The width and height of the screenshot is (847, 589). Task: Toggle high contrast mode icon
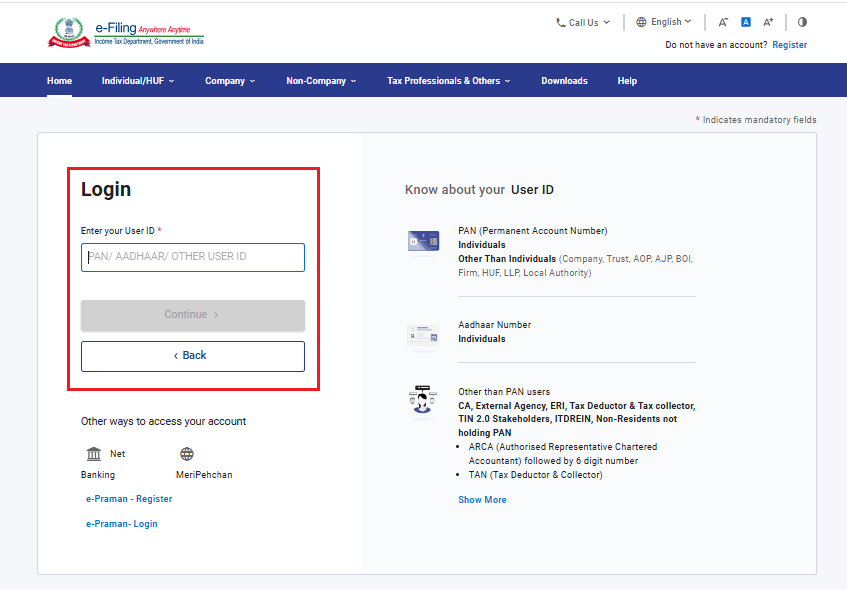tap(802, 22)
